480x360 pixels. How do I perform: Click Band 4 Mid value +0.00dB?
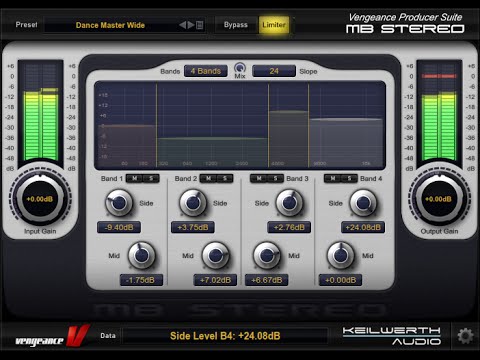[340, 280]
